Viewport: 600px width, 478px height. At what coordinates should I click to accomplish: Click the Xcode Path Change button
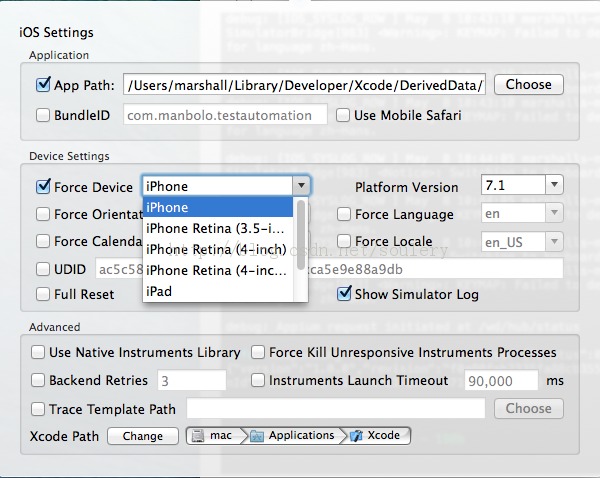click(x=143, y=436)
